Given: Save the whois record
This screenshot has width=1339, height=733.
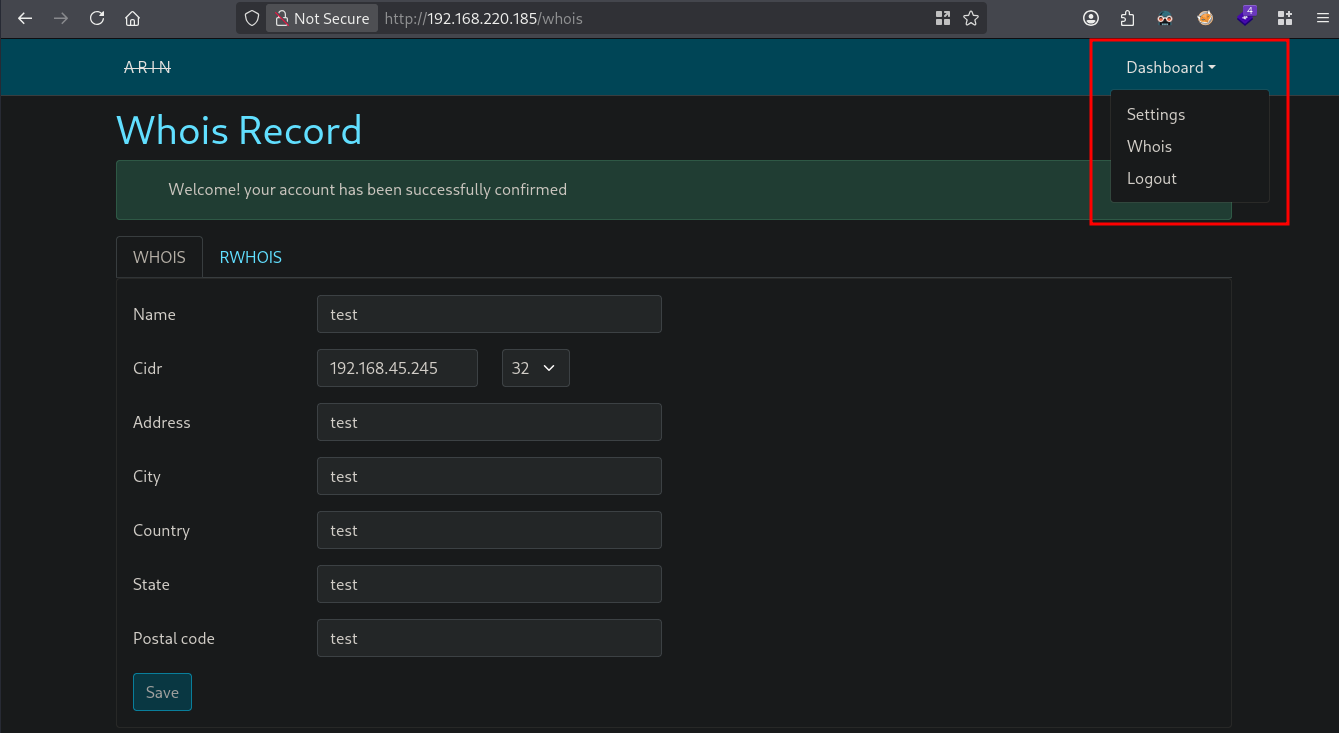Looking at the screenshot, I should click(162, 692).
